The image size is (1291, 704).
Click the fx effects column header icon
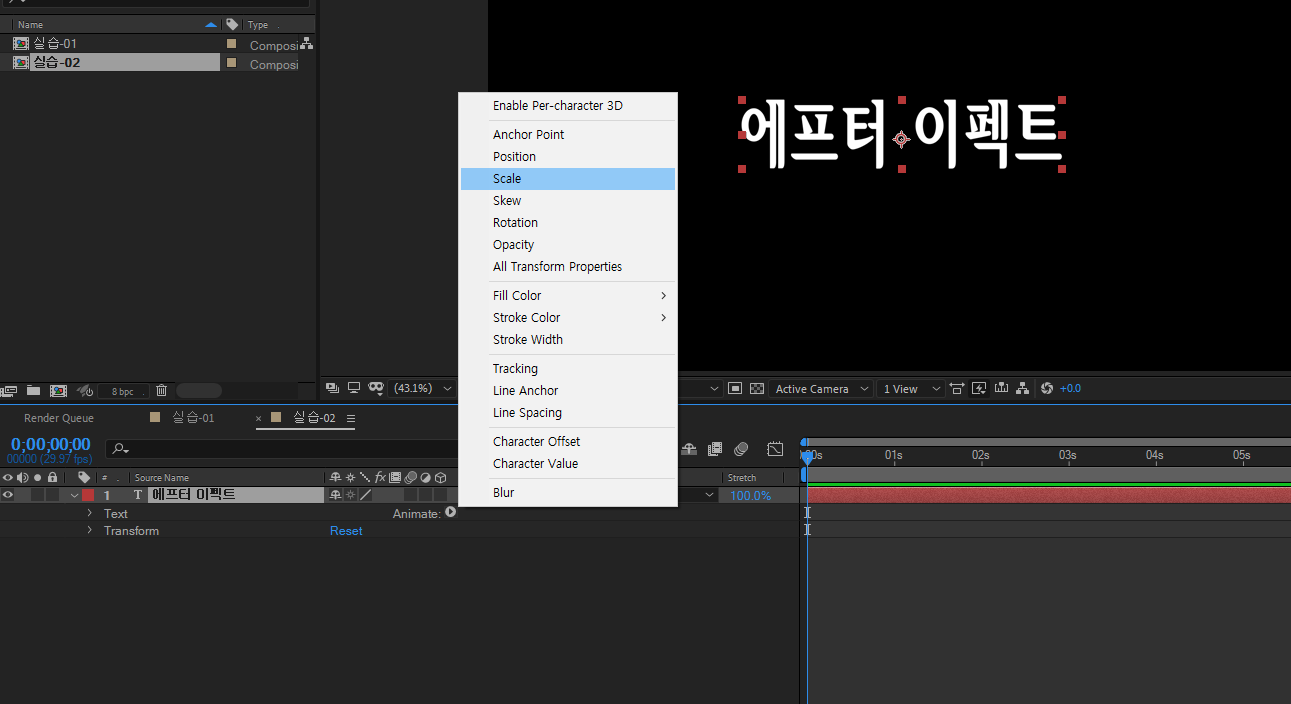[x=380, y=478]
